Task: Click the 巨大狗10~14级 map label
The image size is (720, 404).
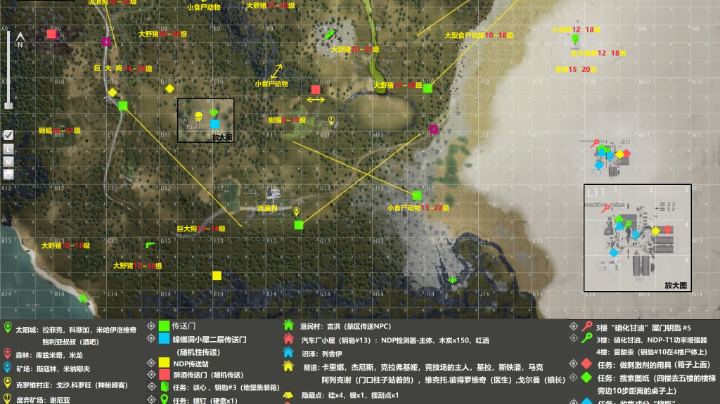Action: coord(201,229)
